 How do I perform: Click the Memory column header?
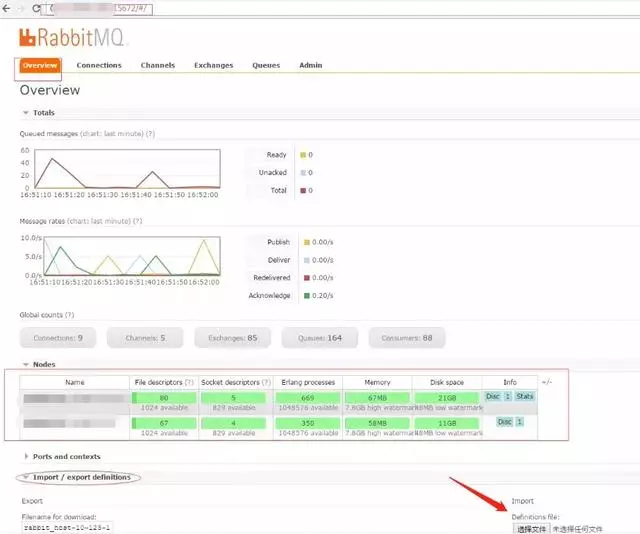[377, 383]
